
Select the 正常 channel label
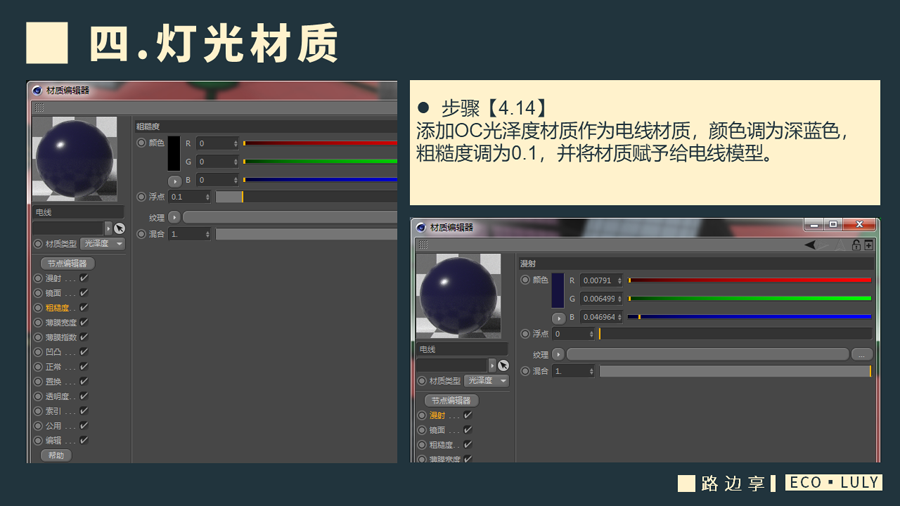tap(53, 367)
